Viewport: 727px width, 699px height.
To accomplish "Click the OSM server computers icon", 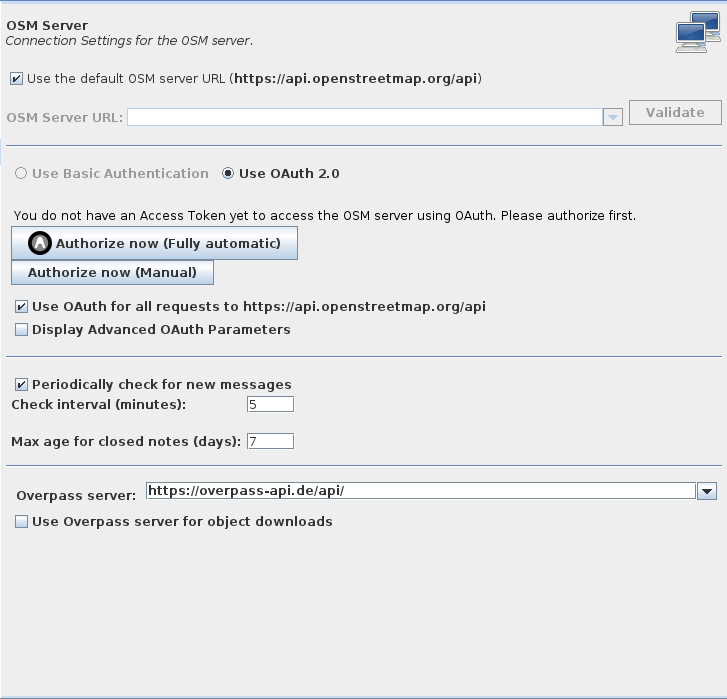I will click(698, 32).
